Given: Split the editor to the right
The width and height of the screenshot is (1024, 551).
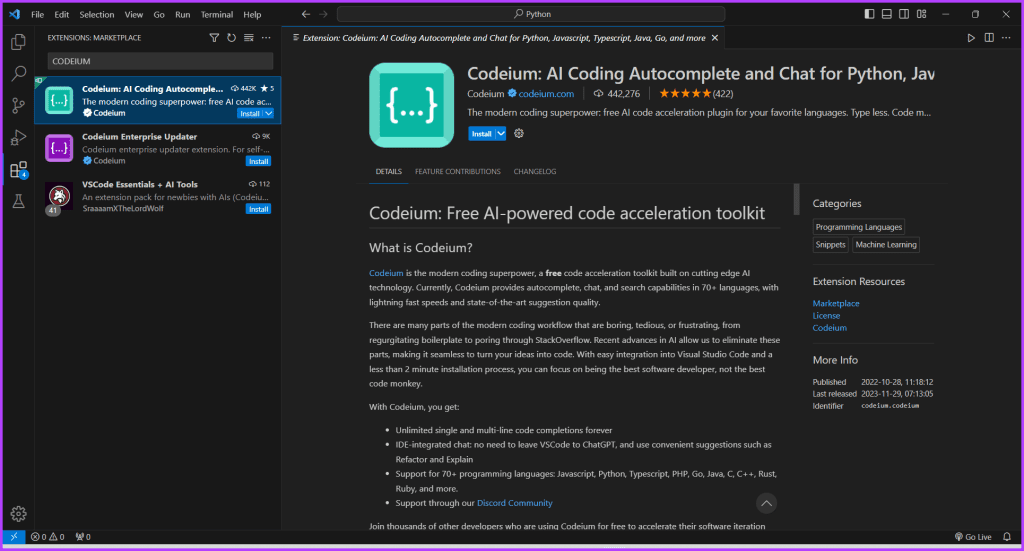Looking at the screenshot, I should [989, 38].
